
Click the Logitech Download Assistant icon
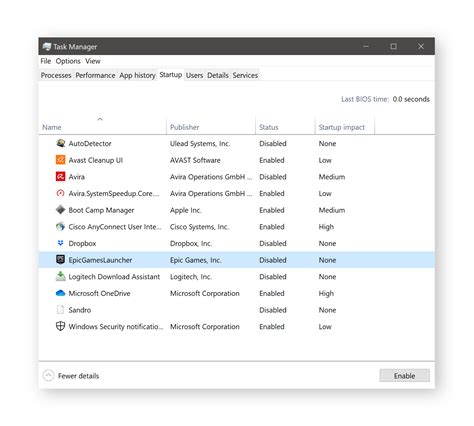pos(60,276)
